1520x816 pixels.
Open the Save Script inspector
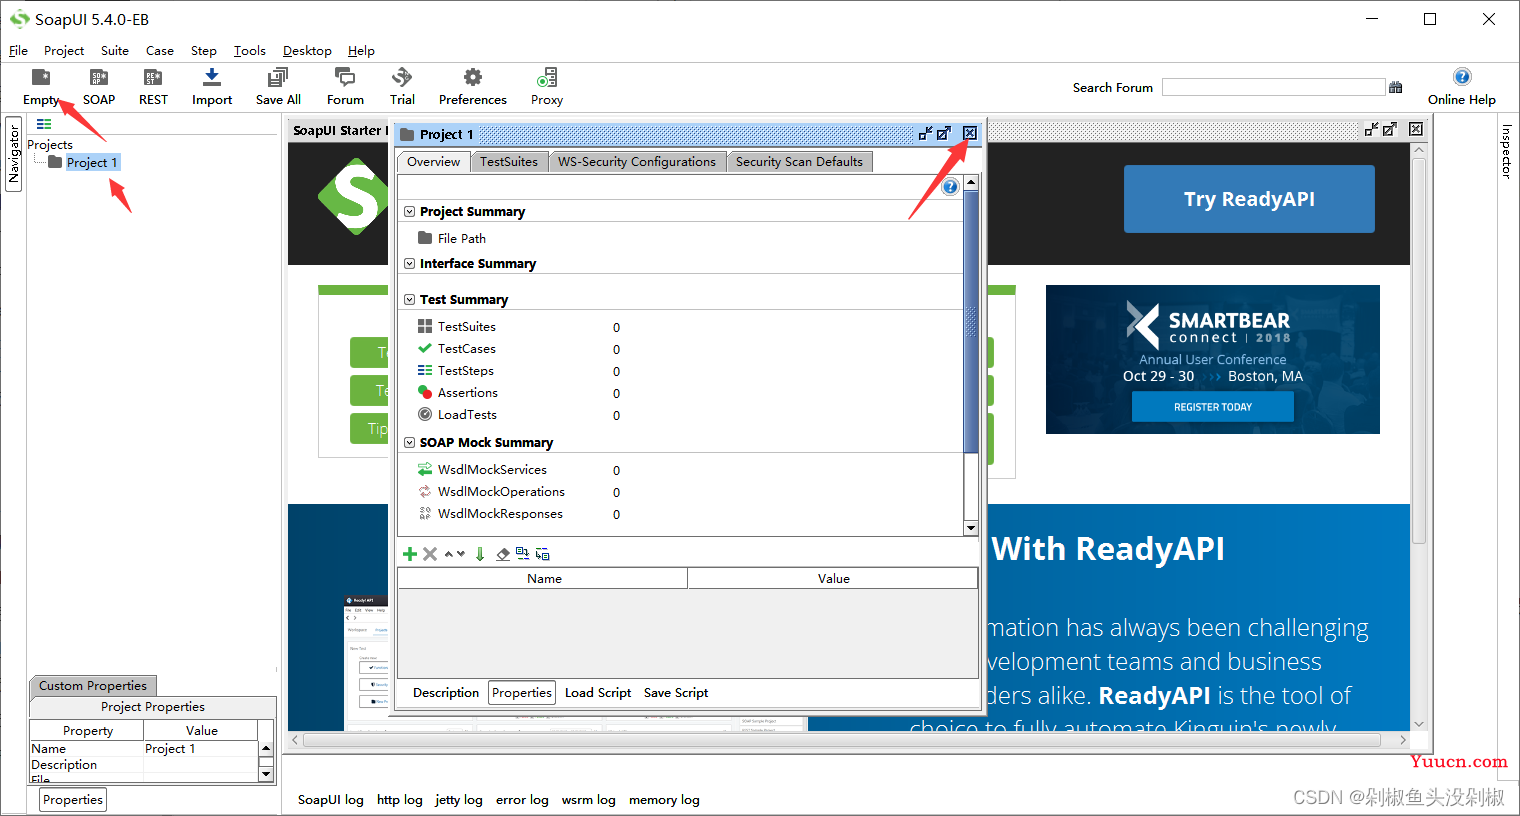point(676,693)
